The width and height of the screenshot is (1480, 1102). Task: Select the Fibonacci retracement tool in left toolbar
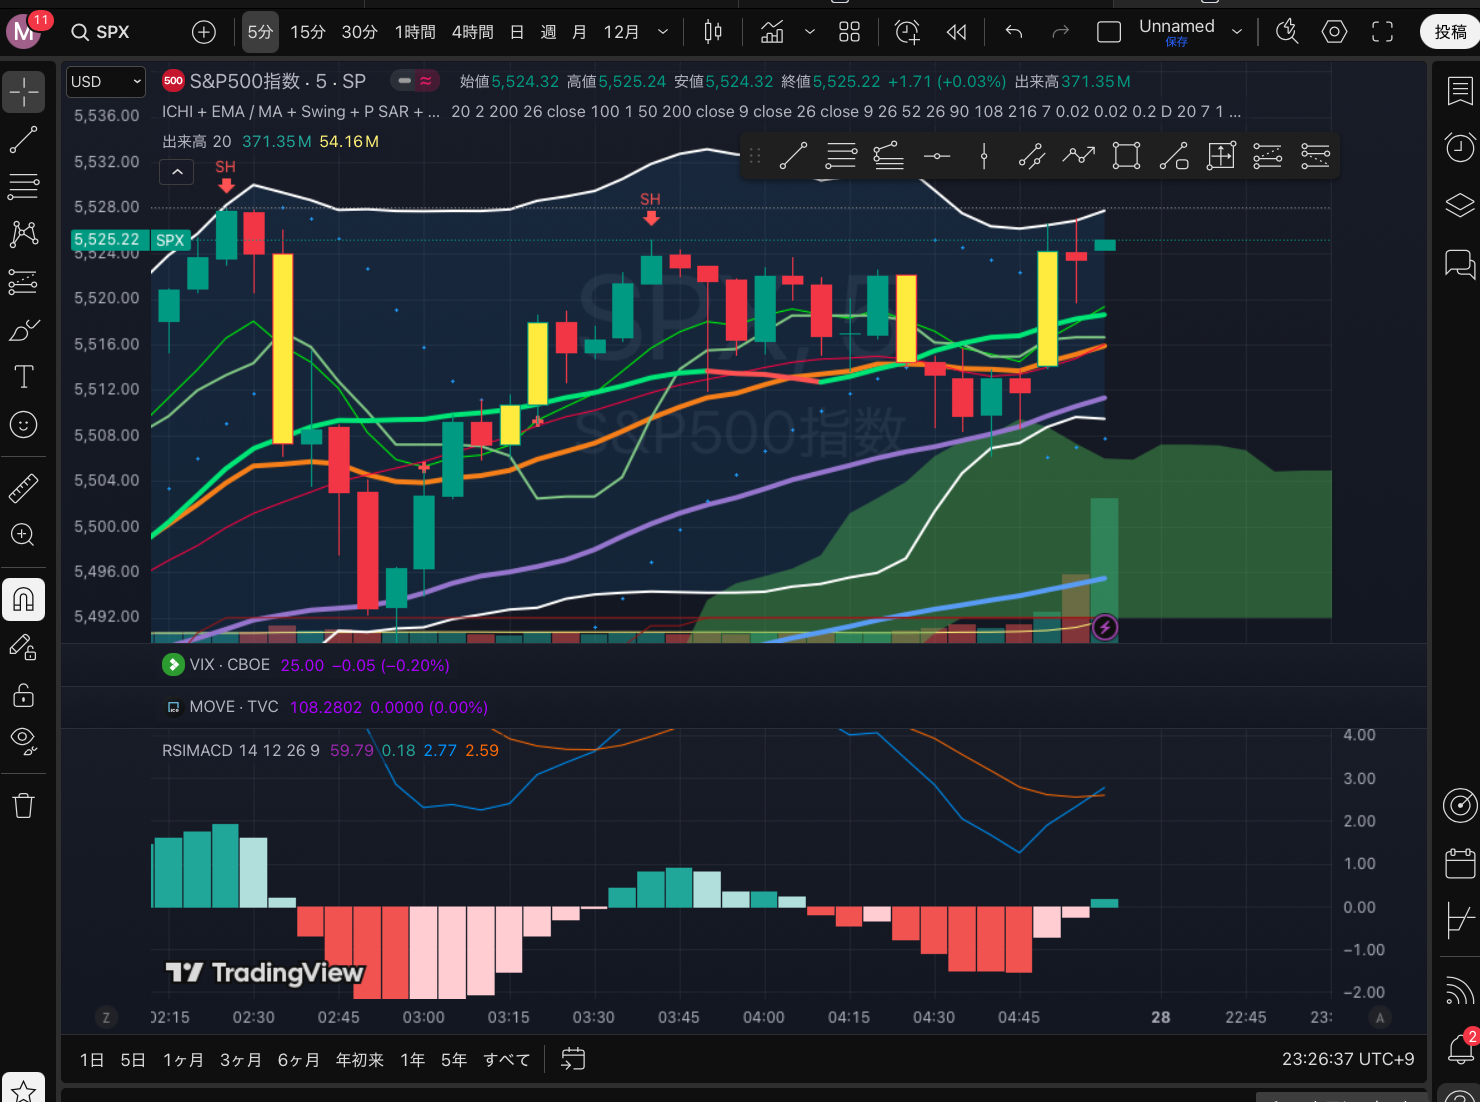coord(24,186)
